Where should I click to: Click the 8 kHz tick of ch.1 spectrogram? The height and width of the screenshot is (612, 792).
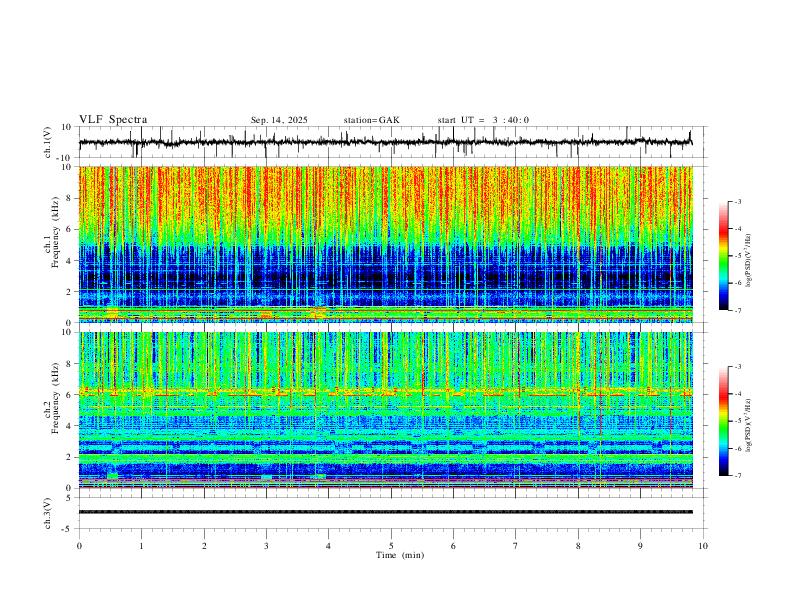tap(70, 198)
